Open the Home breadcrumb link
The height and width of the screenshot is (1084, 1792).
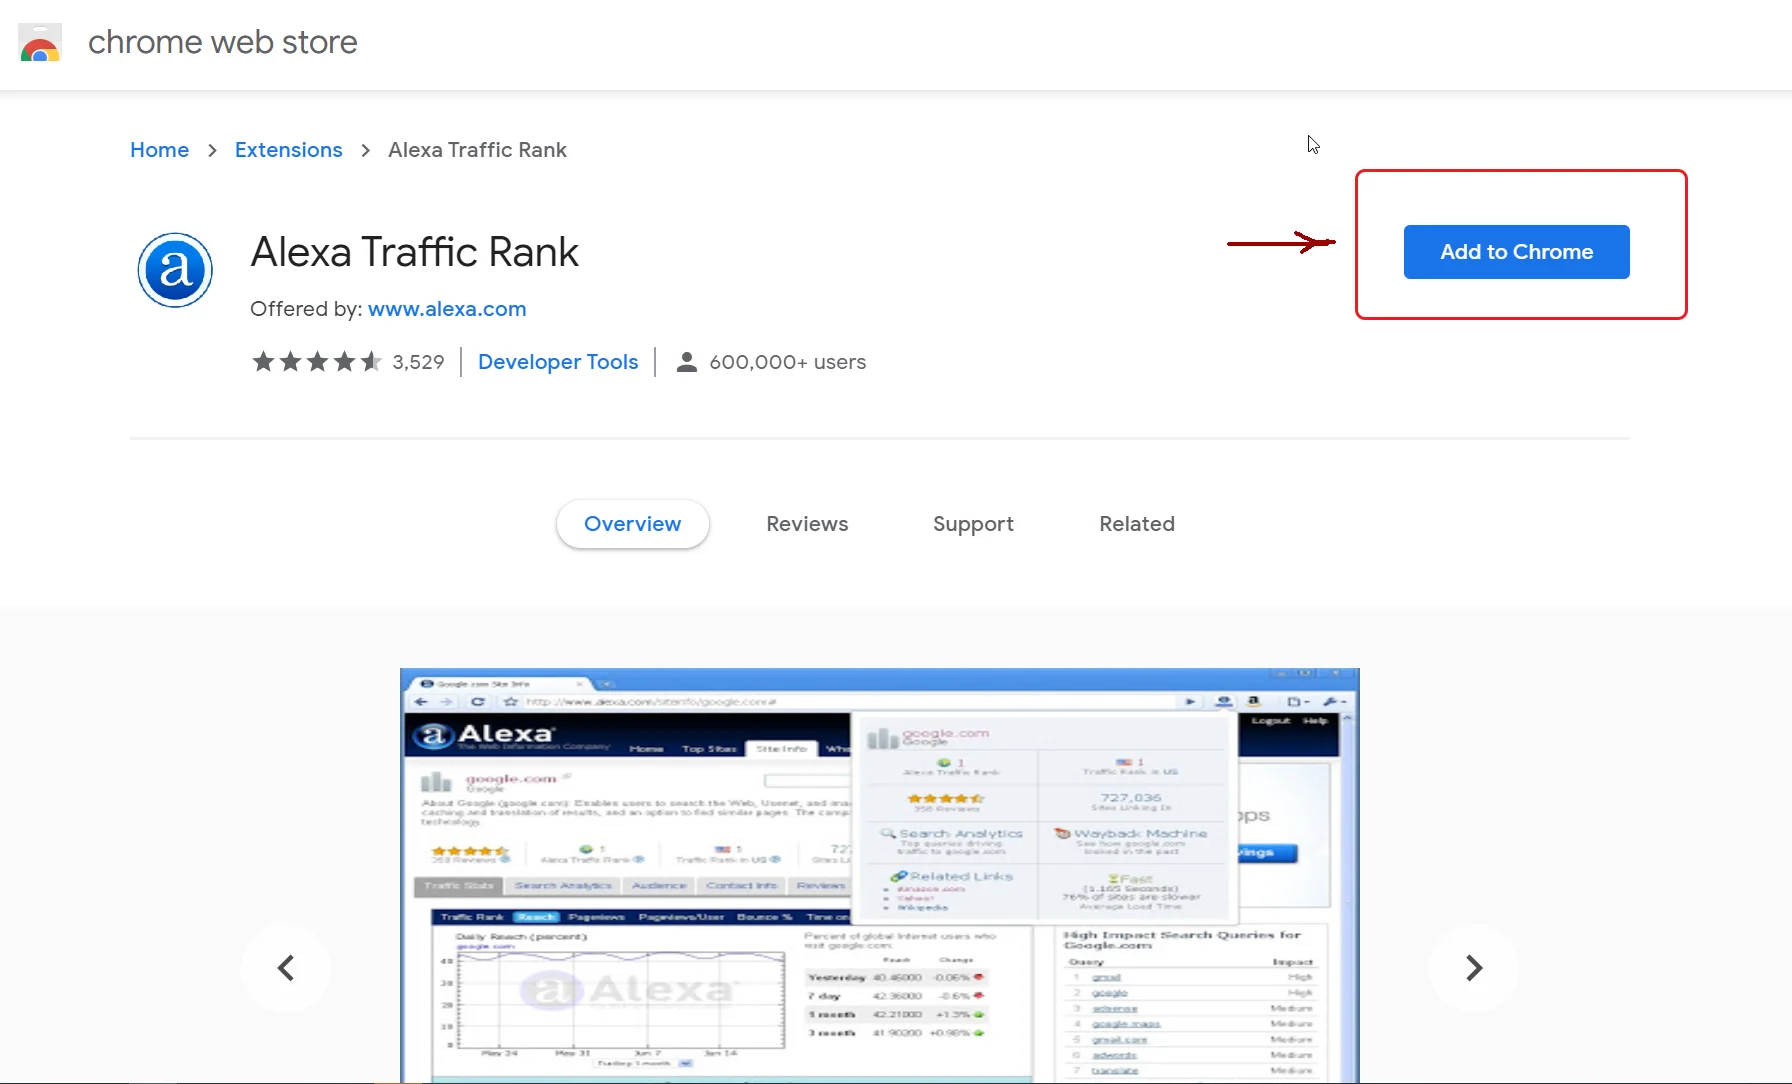click(159, 150)
